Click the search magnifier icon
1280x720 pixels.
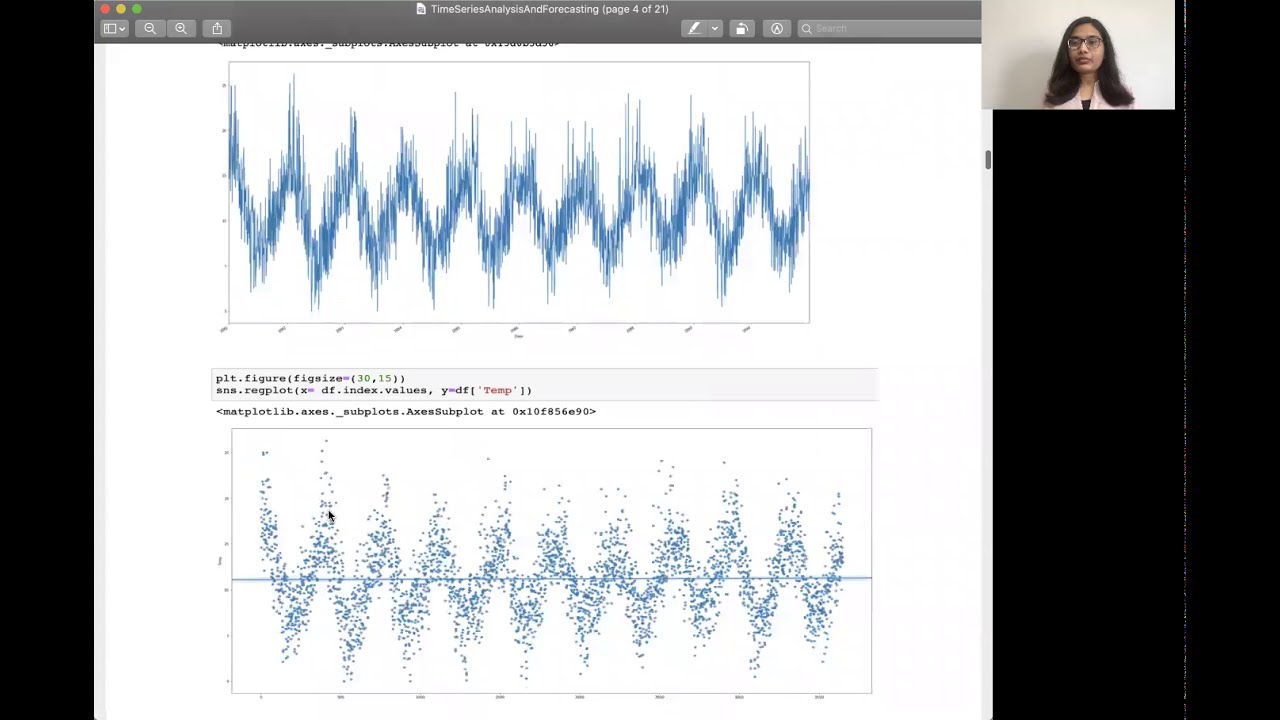coord(806,28)
